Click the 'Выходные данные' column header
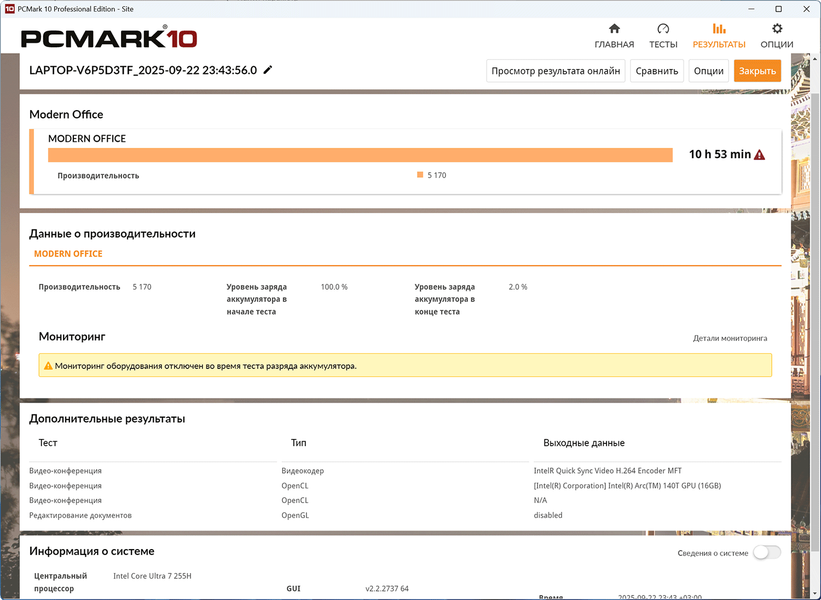 584,443
